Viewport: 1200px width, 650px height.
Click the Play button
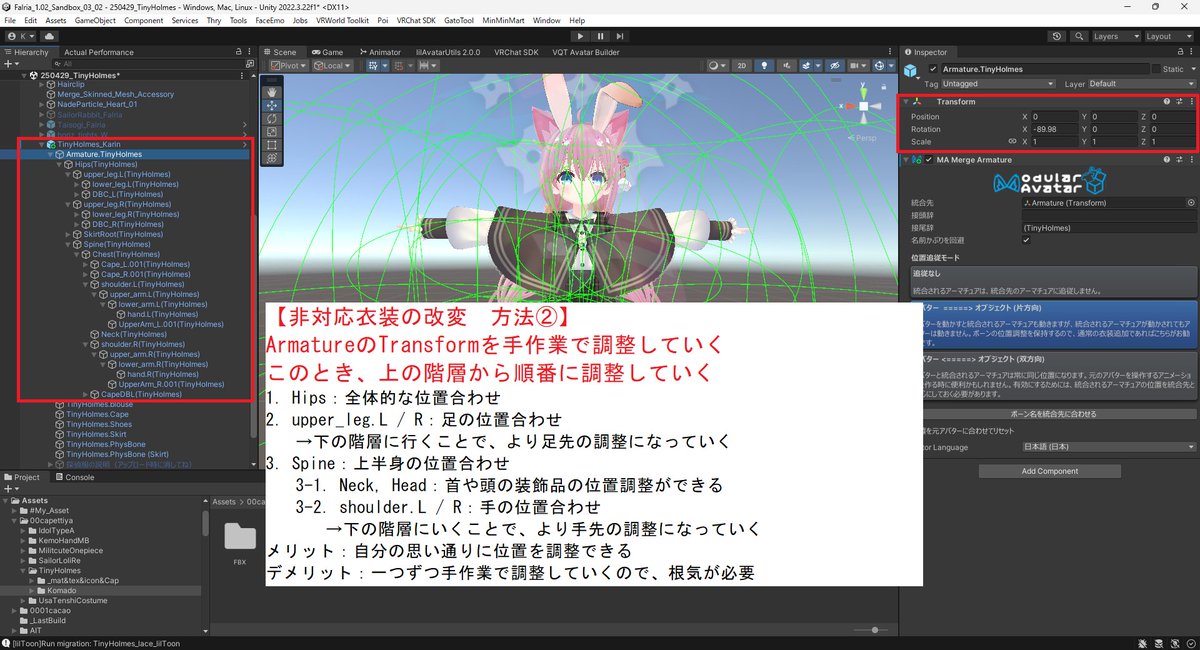[579, 36]
